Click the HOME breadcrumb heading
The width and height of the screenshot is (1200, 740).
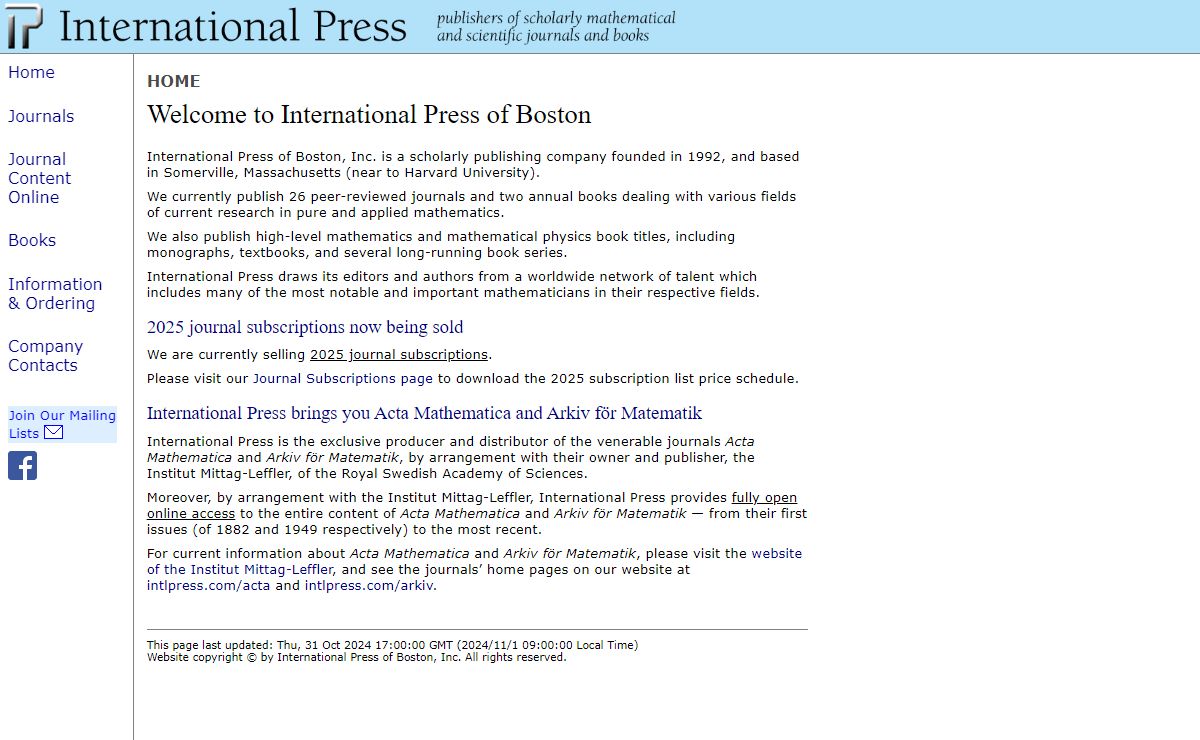174,82
